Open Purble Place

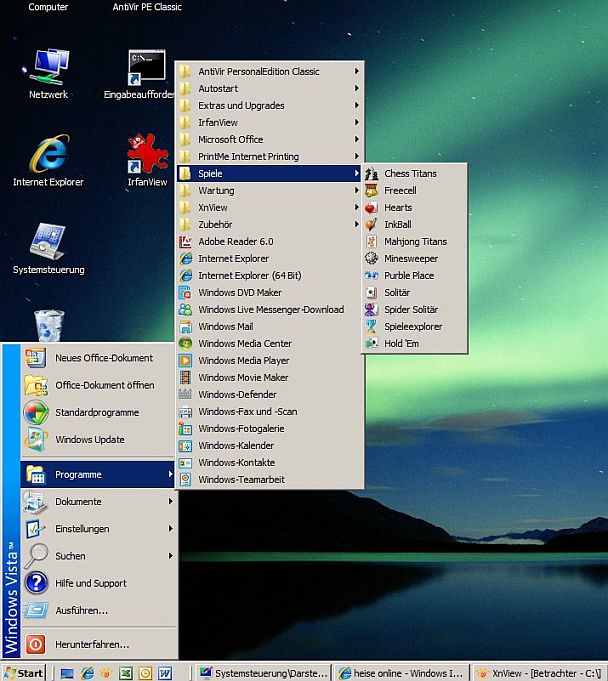pos(414,275)
